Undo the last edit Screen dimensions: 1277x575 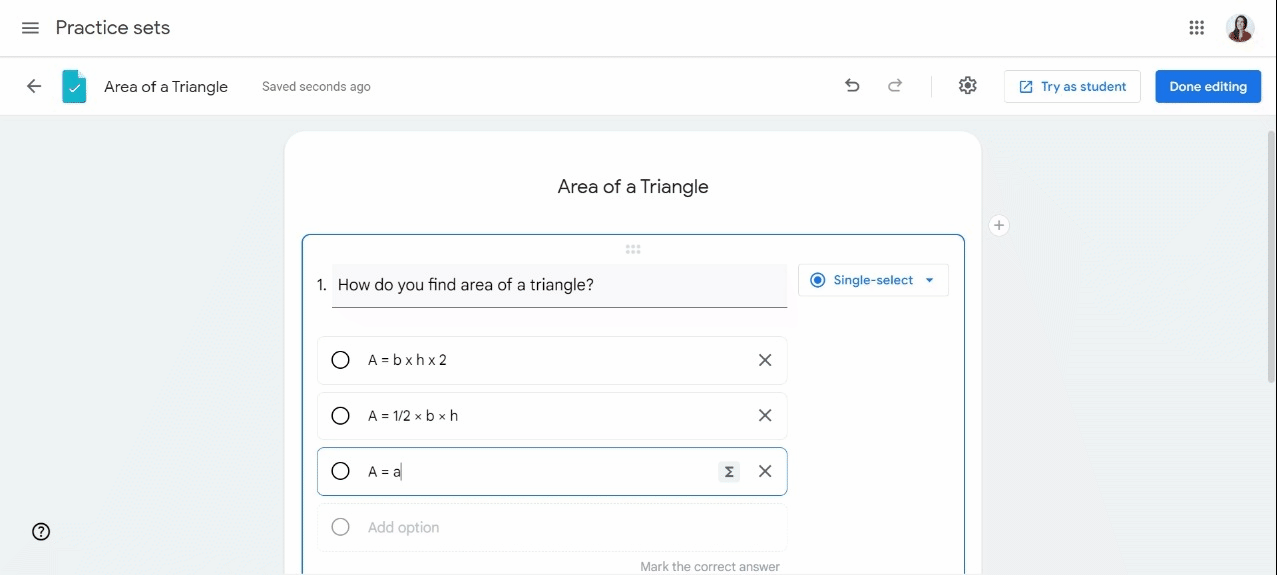[852, 86]
